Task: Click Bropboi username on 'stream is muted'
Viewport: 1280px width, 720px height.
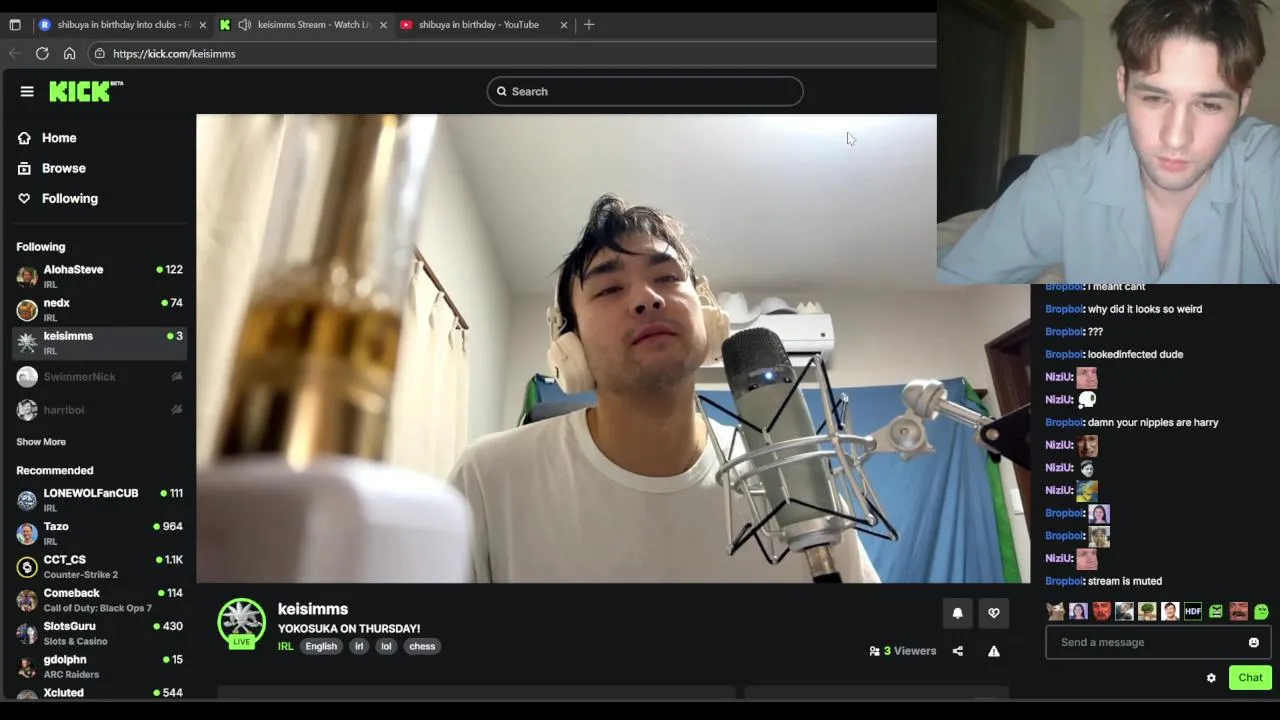Action: coord(1063,581)
